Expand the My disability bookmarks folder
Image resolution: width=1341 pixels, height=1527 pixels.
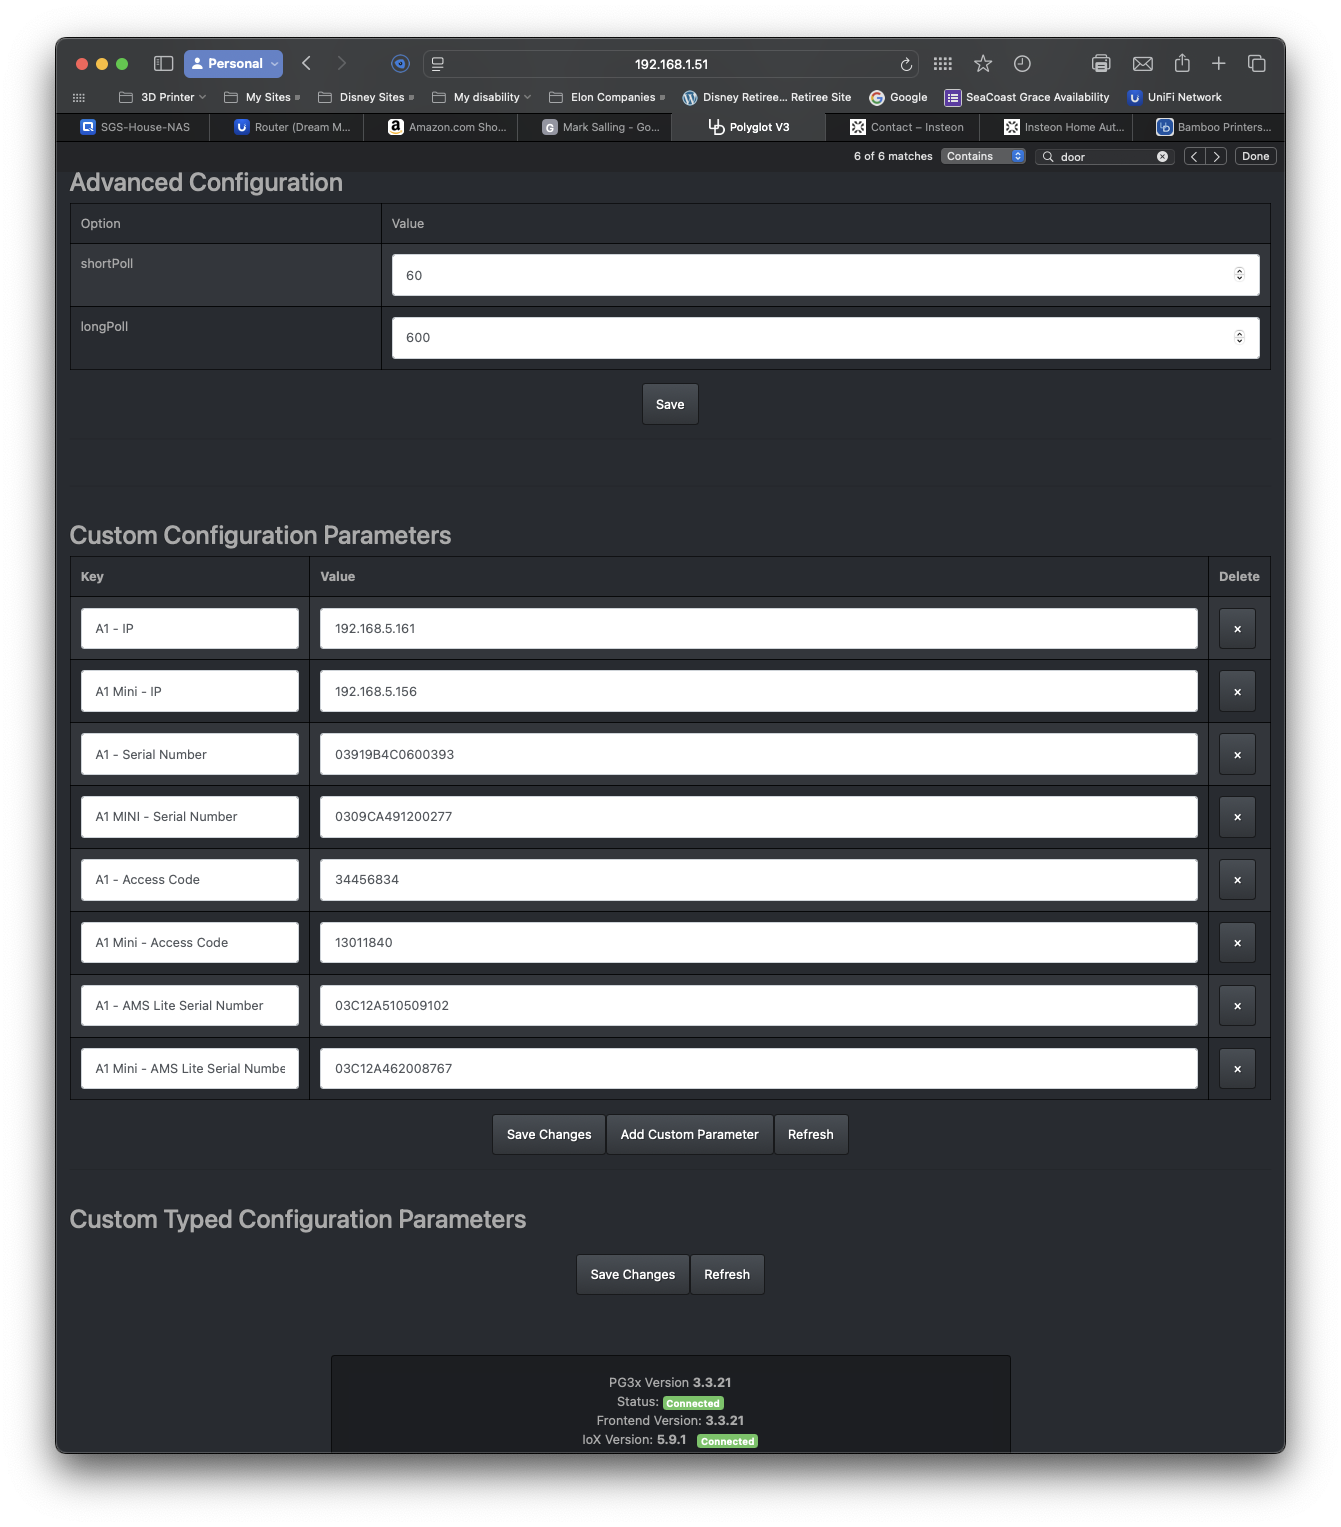point(481,97)
